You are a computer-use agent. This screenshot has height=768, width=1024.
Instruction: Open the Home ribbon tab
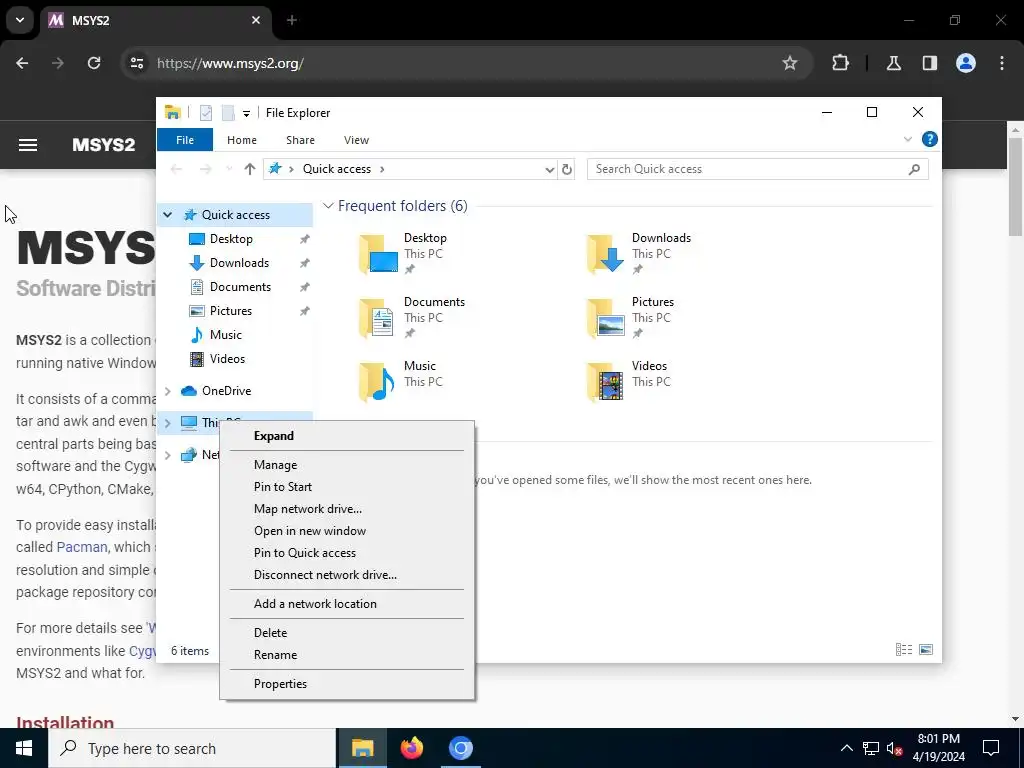(242, 140)
